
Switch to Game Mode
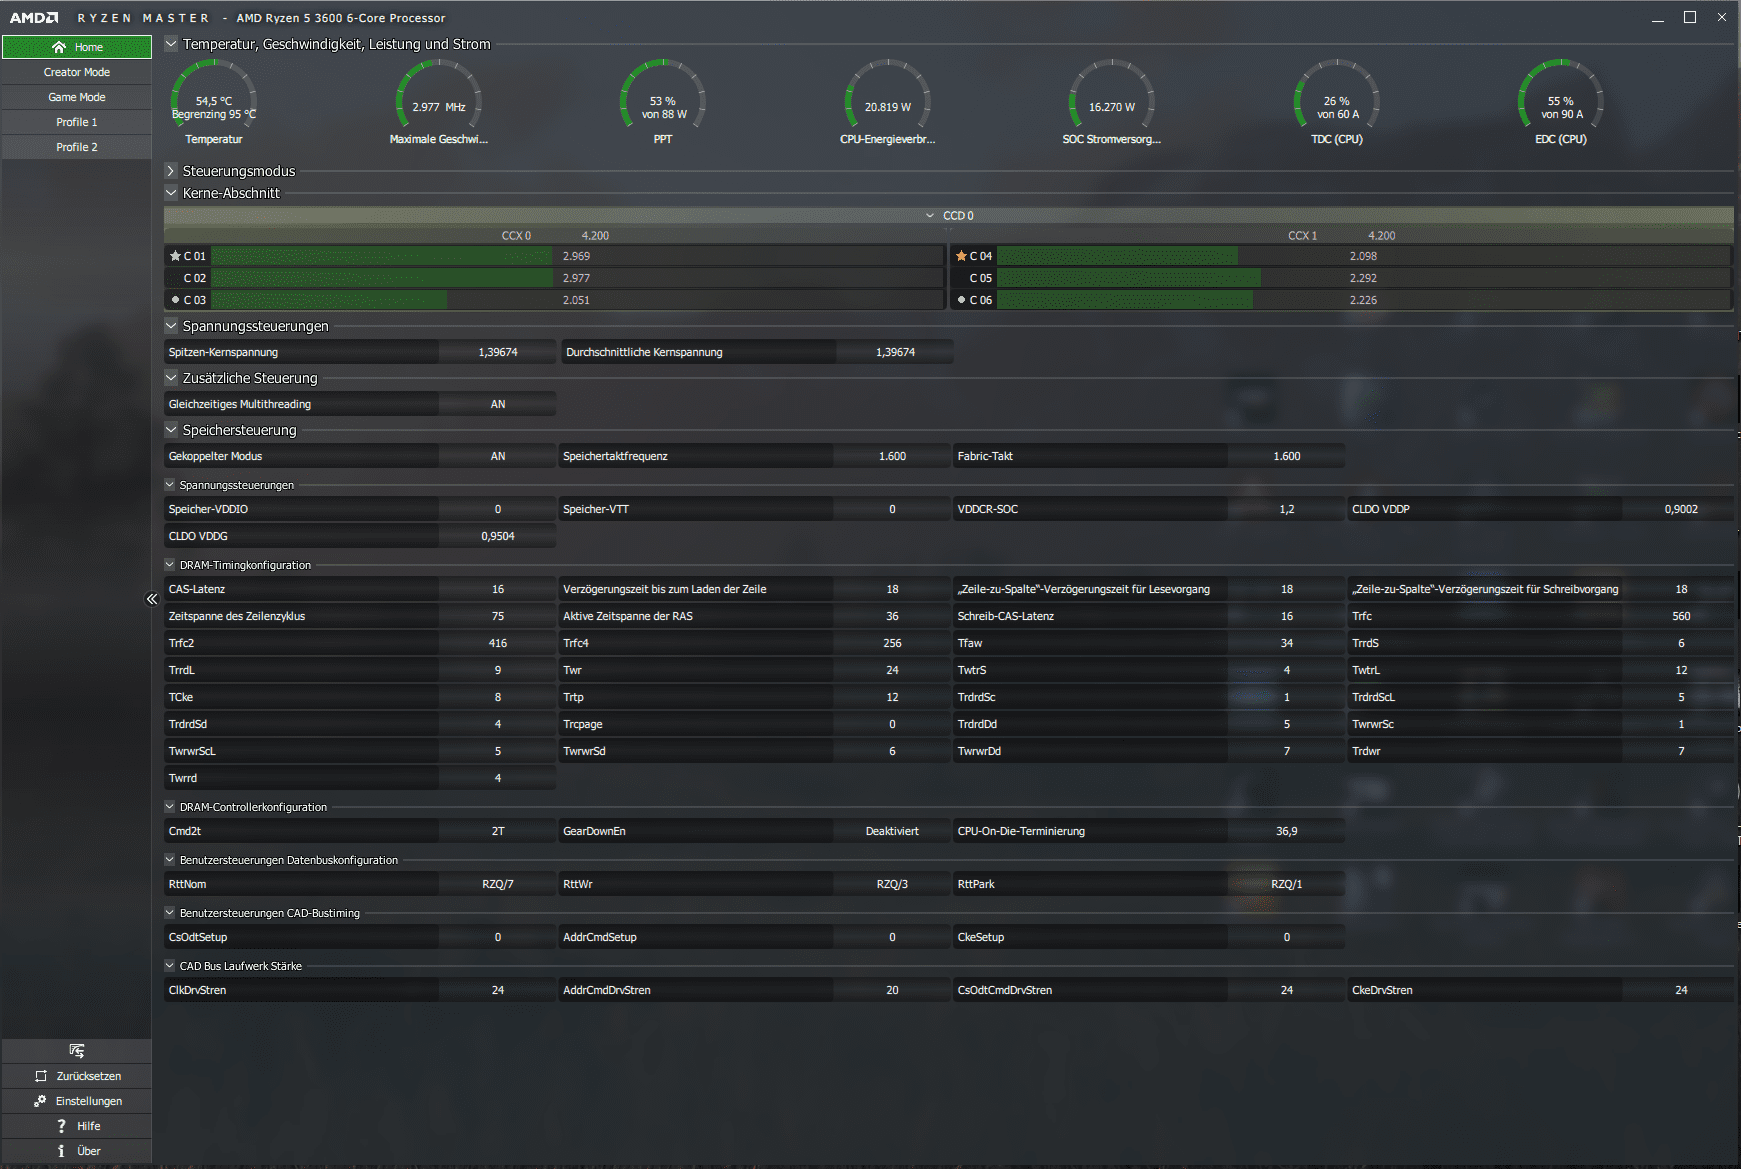[x=77, y=97]
